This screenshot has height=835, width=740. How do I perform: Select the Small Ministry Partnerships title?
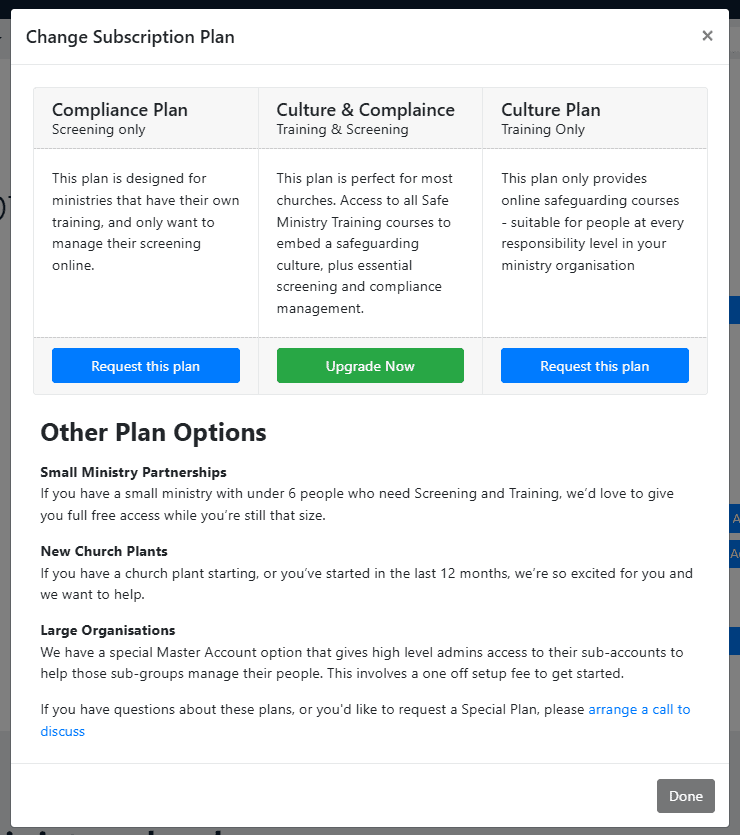(x=133, y=472)
